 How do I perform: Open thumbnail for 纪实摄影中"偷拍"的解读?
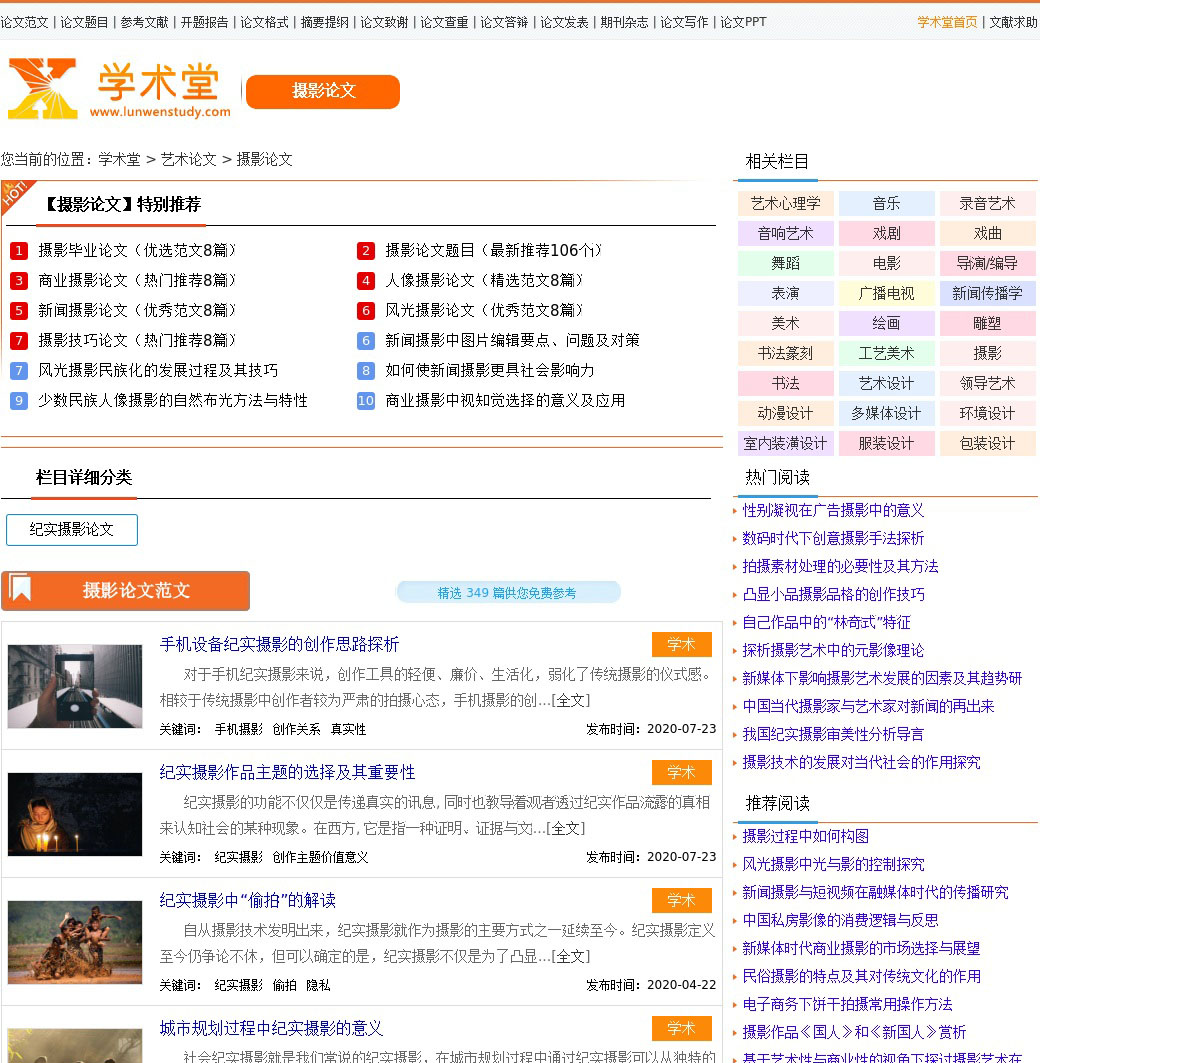point(75,942)
